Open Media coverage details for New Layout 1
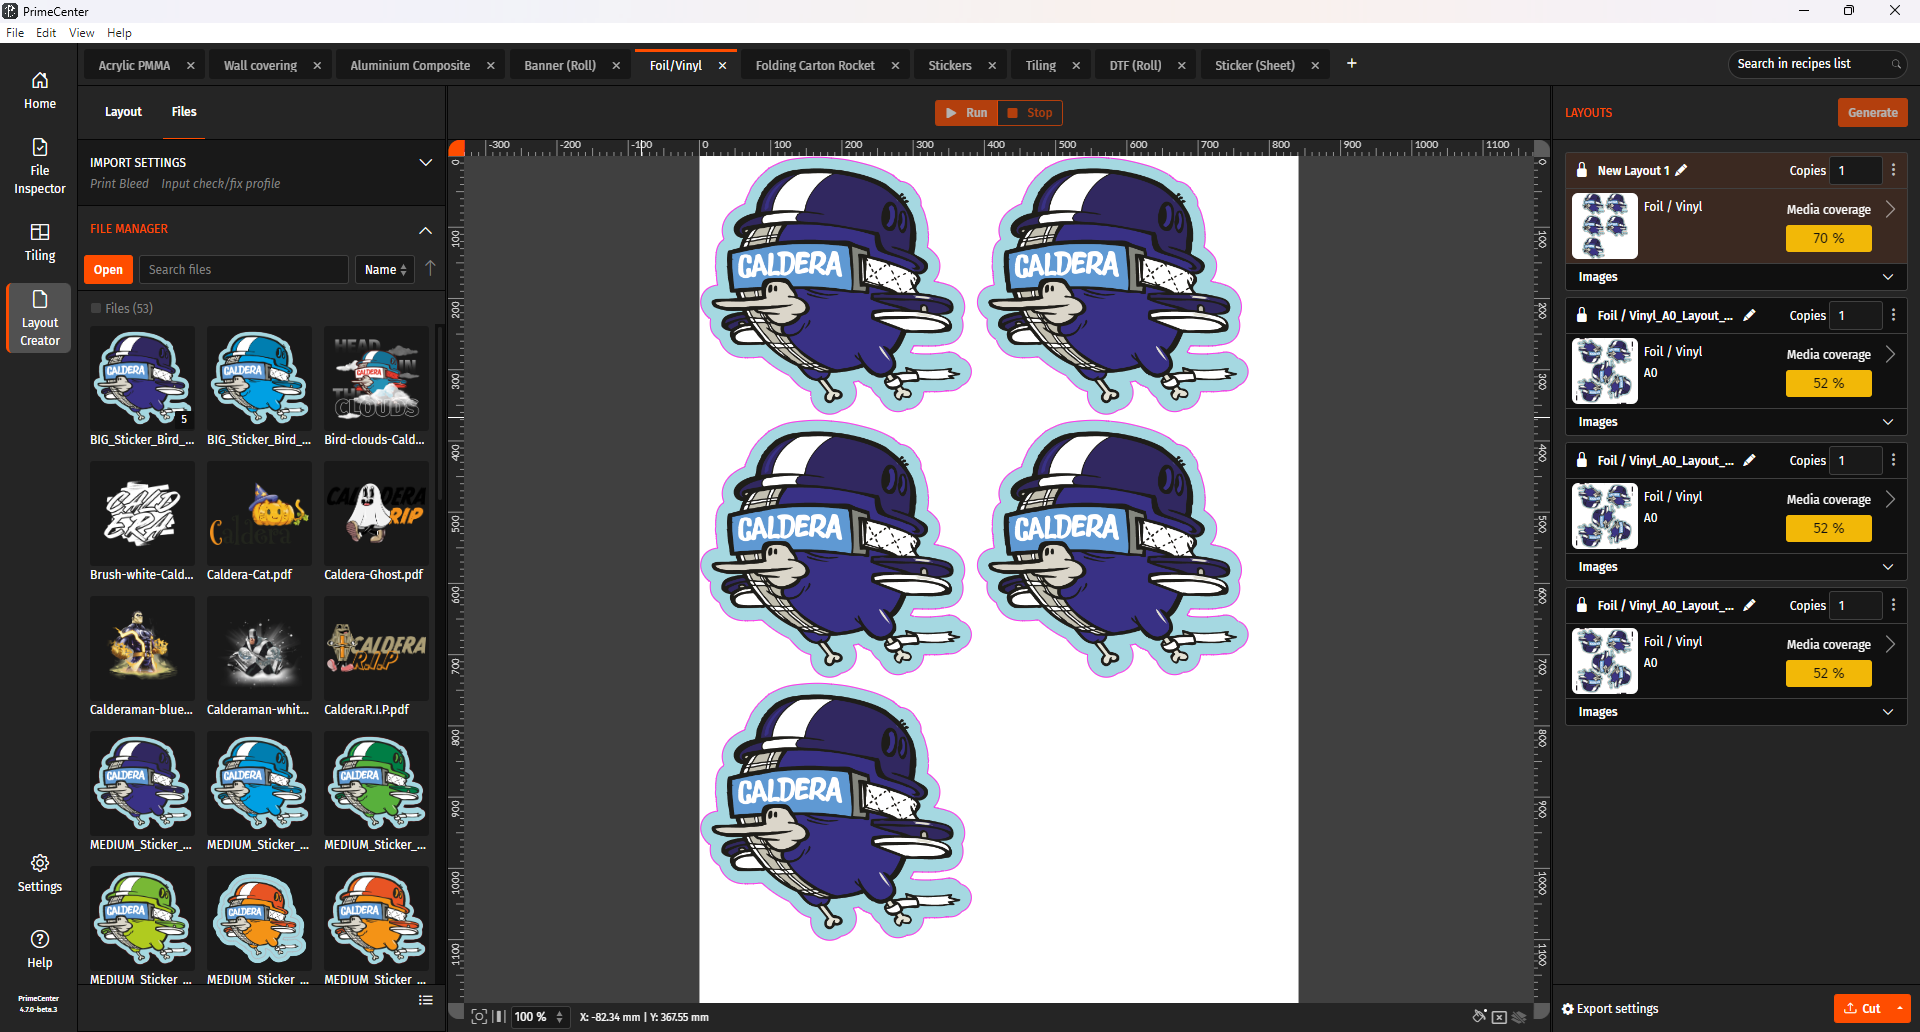Image resolution: width=1920 pixels, height=1032 pixels. (x=1890, y=209)
